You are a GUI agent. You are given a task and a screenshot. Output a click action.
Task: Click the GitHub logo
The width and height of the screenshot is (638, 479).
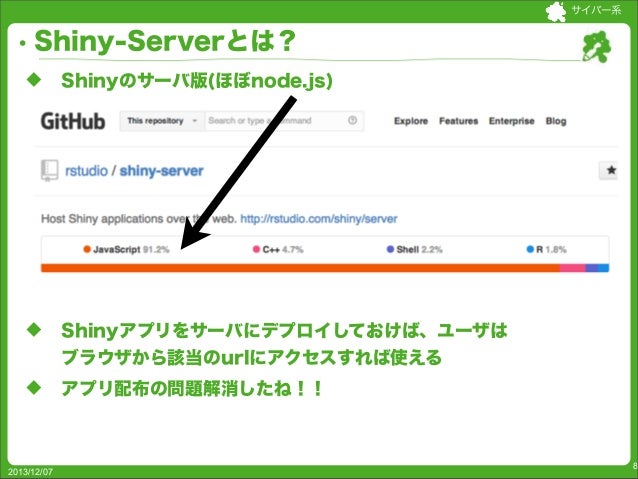pos(73,121)
